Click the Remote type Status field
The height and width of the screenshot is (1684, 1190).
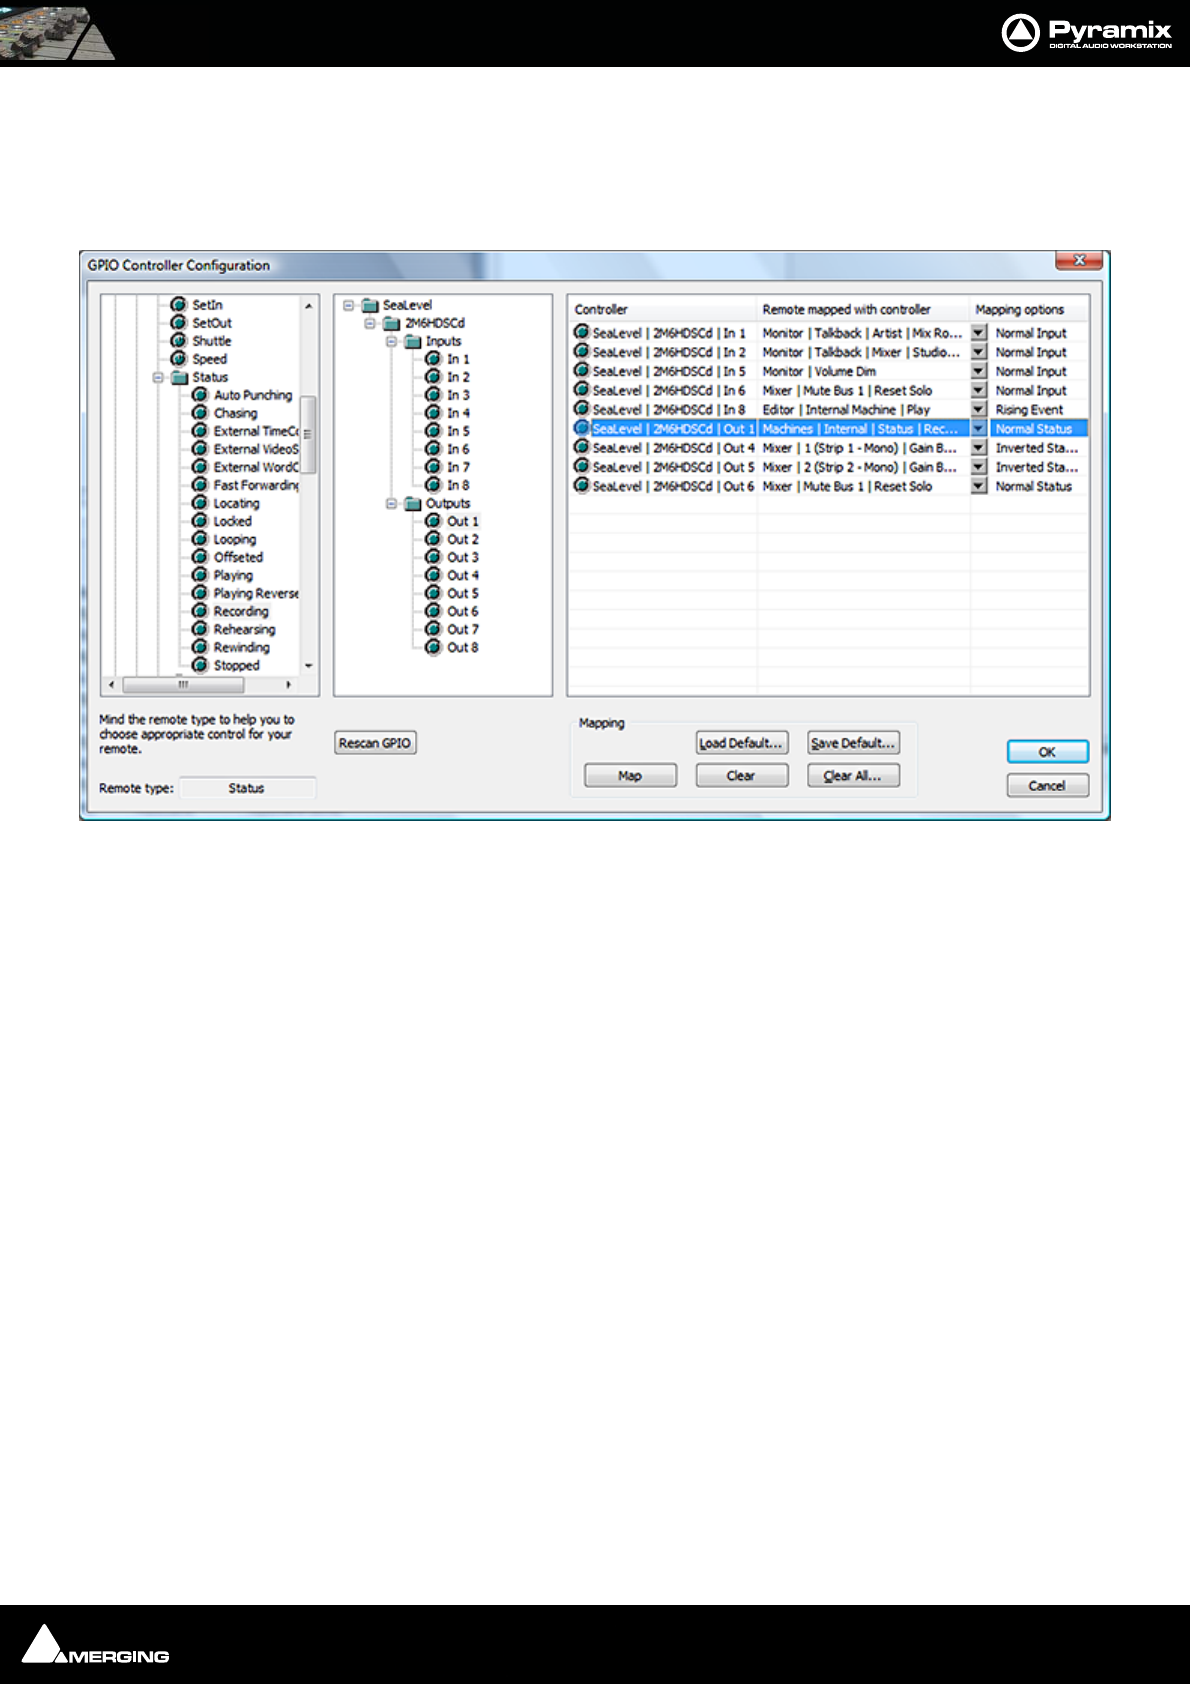[x=247, y=788]
